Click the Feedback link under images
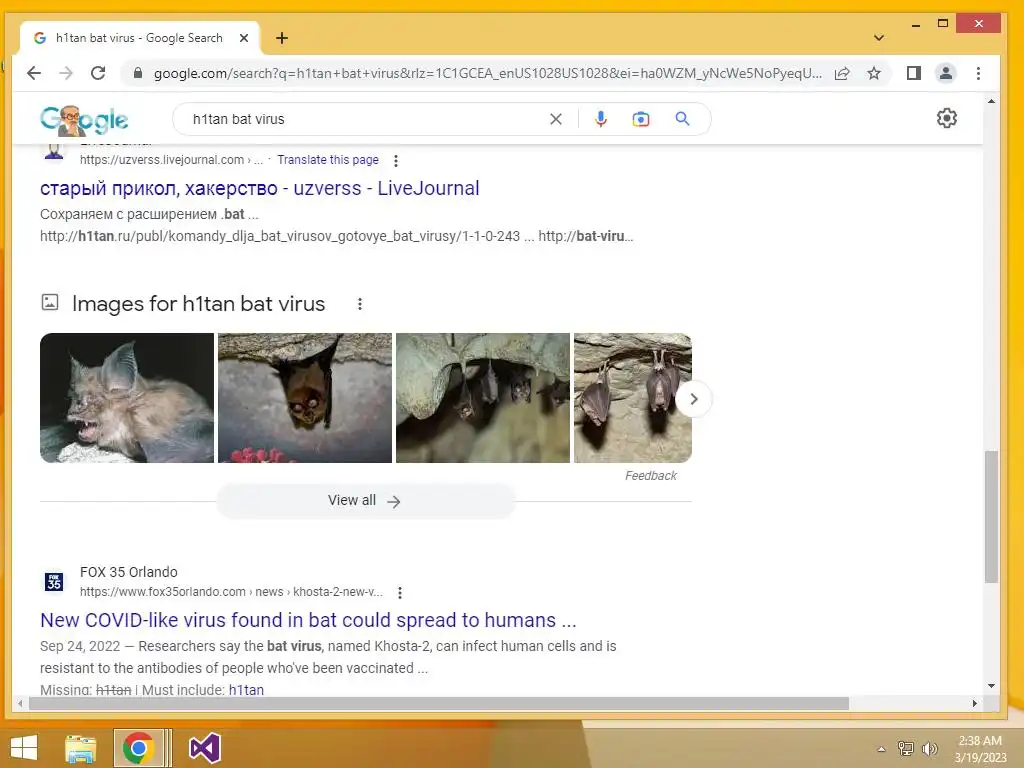The image size is (1024, 768). click(650, 475)
